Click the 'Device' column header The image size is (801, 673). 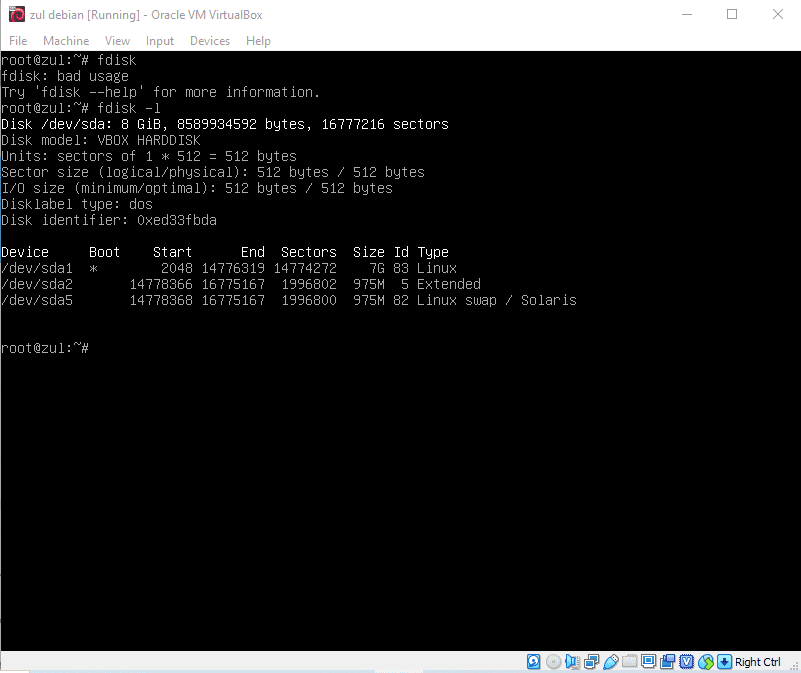click(x=25, y=252)
